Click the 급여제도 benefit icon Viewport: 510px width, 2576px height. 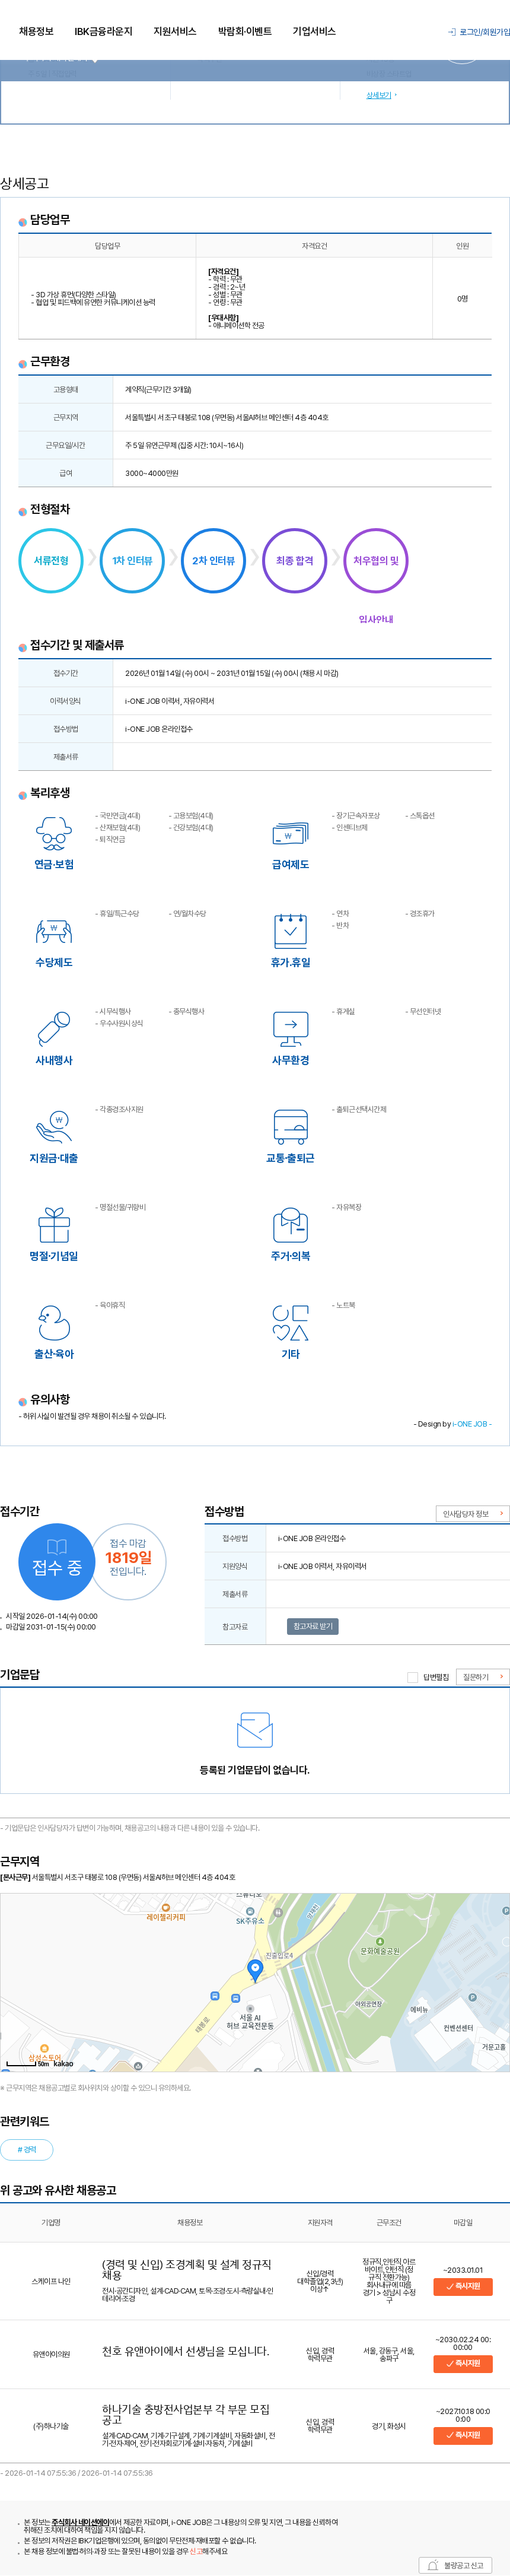pos(290,832)
